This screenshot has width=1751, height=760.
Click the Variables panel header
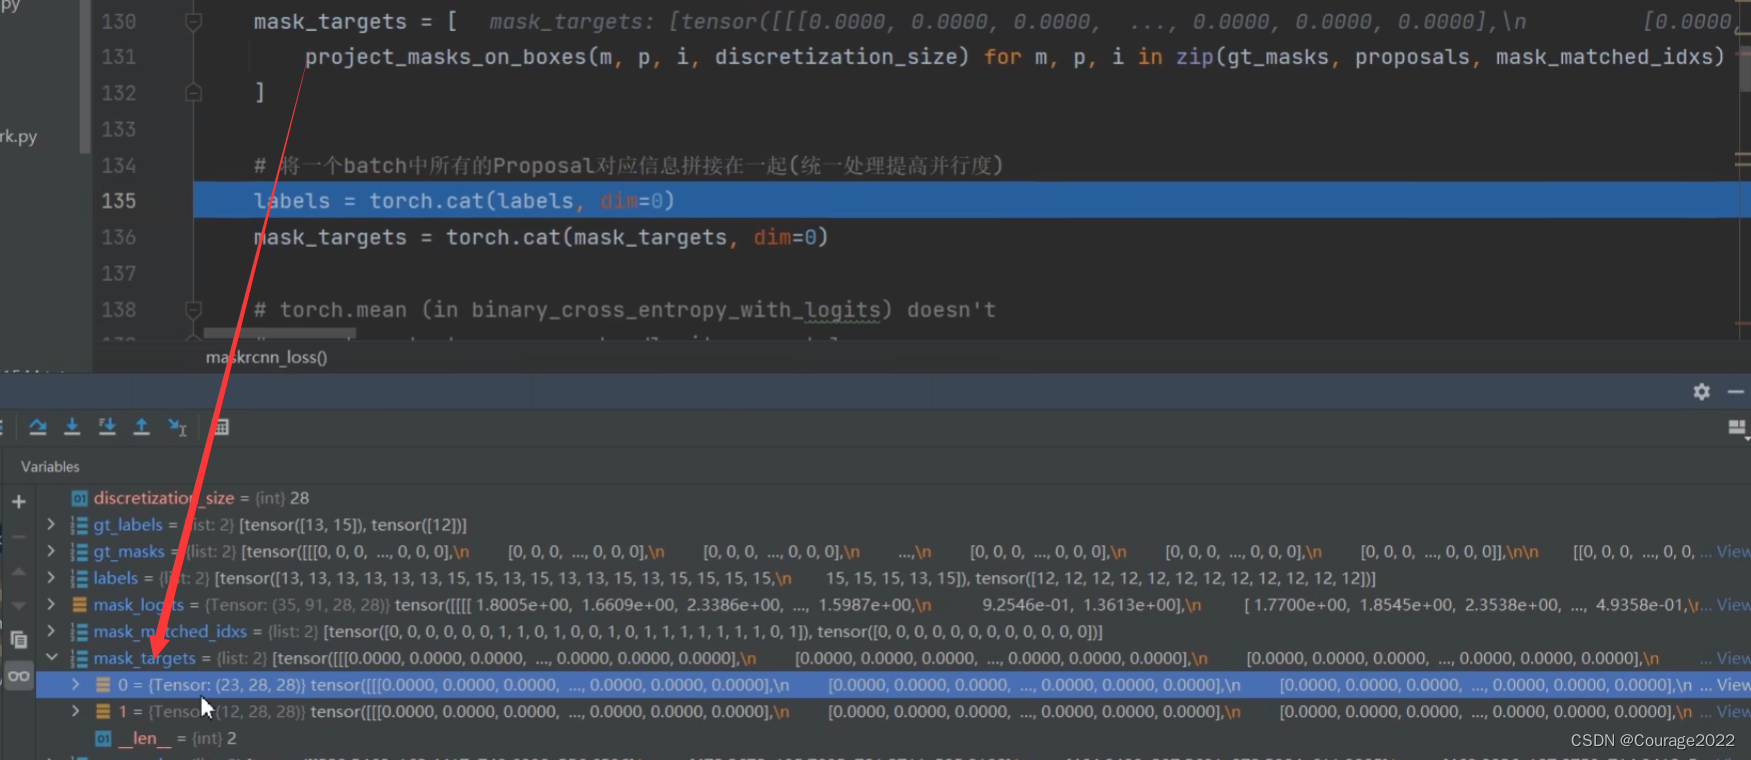[x=50, y=467]
